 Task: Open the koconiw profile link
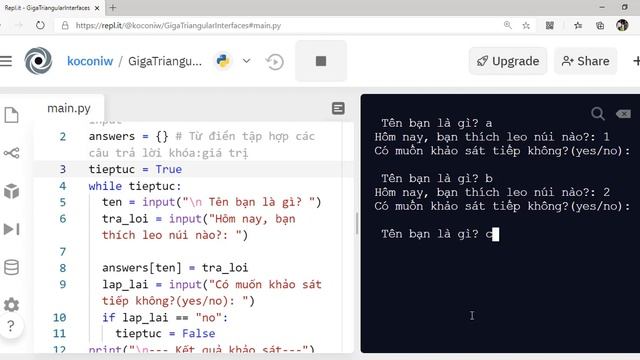pos(90,61)
